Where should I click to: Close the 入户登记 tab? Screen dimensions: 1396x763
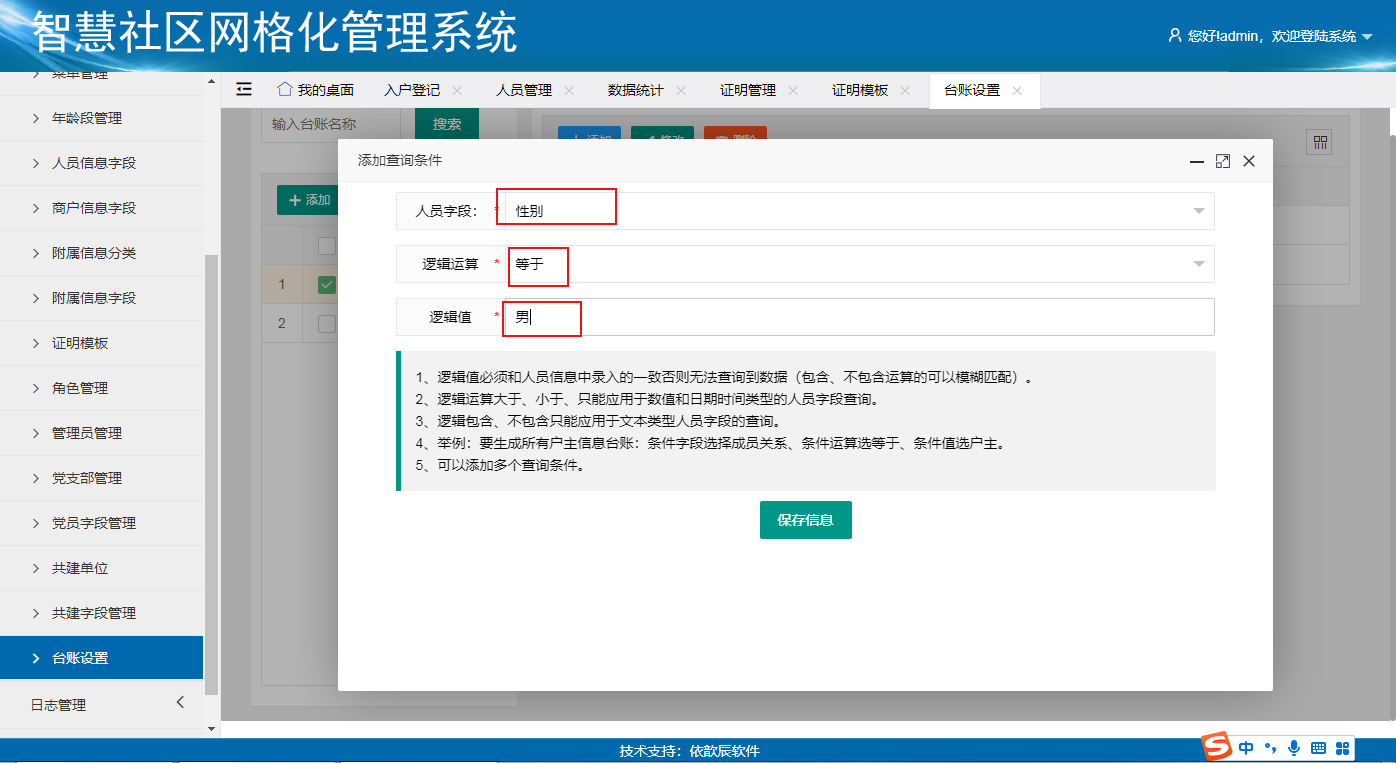pos(457,90)
